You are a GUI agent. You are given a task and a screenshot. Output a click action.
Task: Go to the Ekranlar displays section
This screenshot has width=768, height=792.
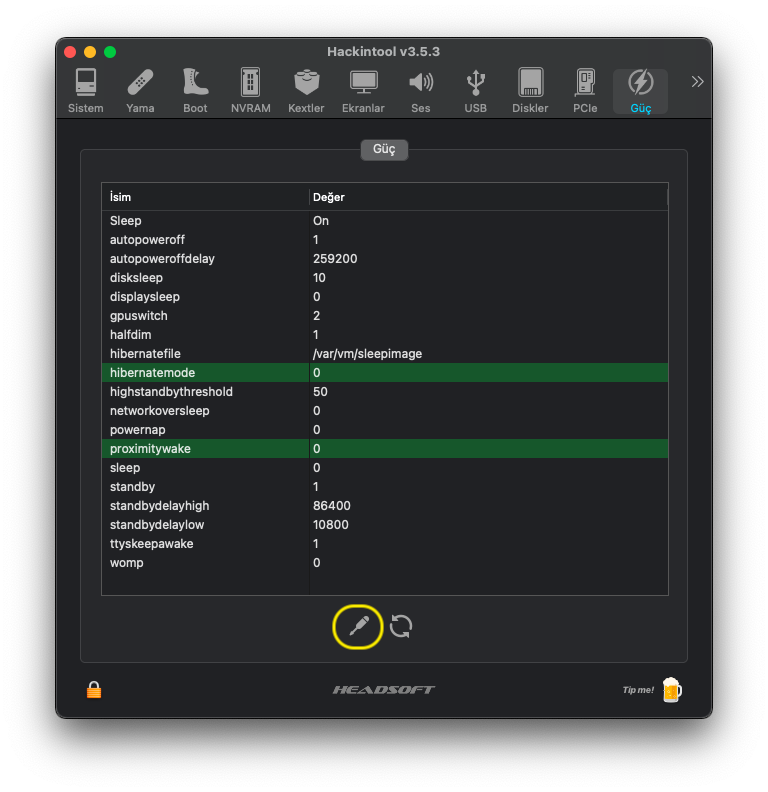363,91
